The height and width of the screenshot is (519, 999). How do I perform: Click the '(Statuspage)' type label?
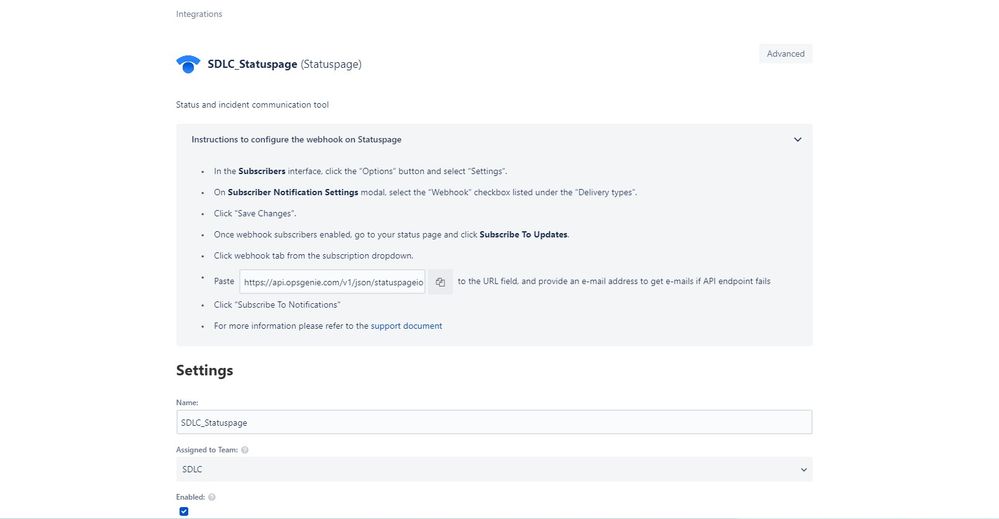click(x=331, y=64)
